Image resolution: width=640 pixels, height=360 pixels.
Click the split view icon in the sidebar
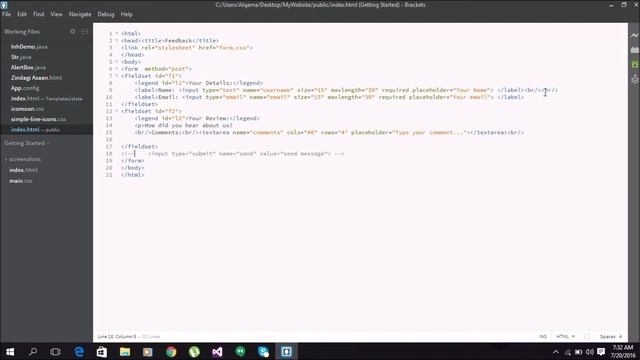click(84, 31)
